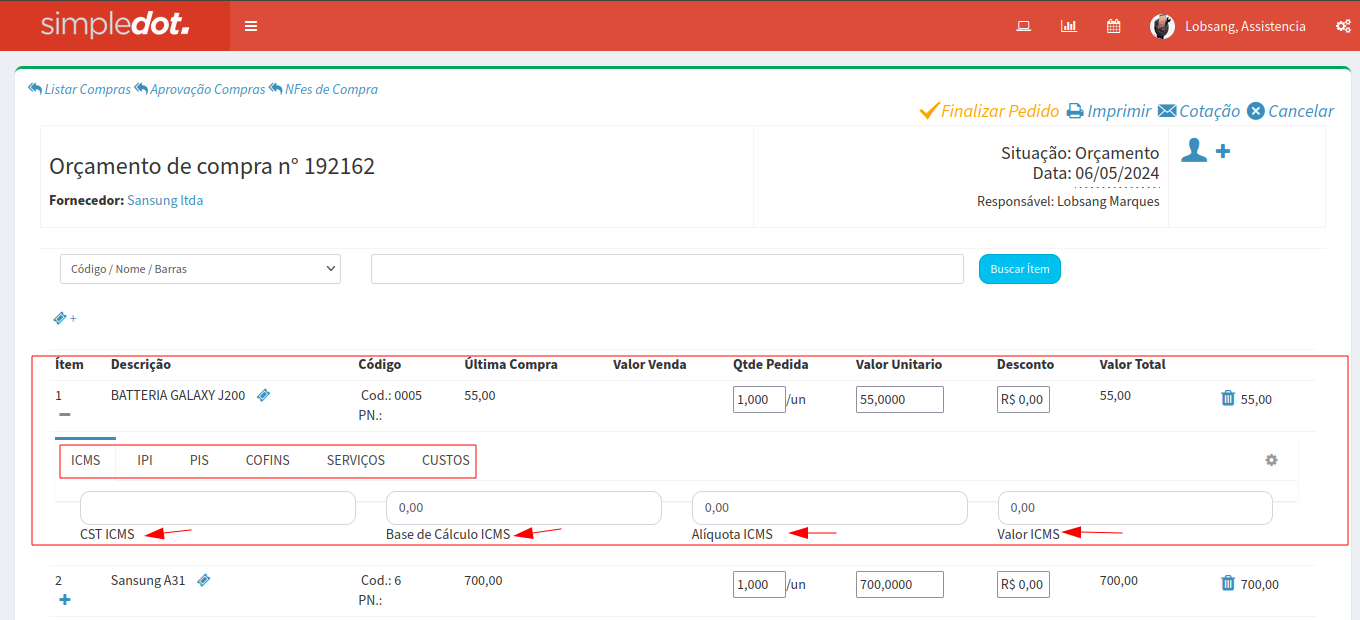Click the CST ICMS input field
1360x620 pixels.
pos(218,508)
